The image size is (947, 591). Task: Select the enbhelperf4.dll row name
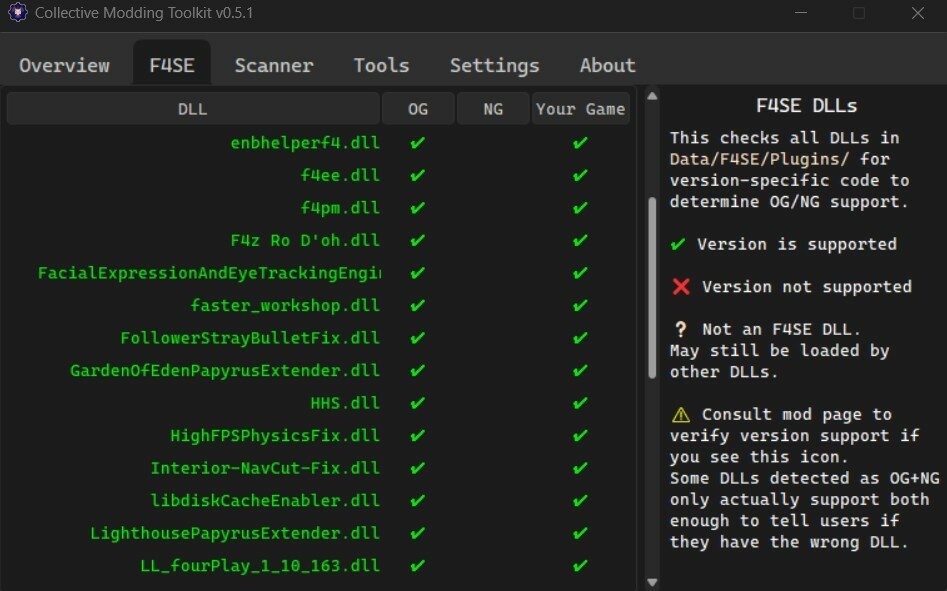pyautogui.click(x=305, y=143)
